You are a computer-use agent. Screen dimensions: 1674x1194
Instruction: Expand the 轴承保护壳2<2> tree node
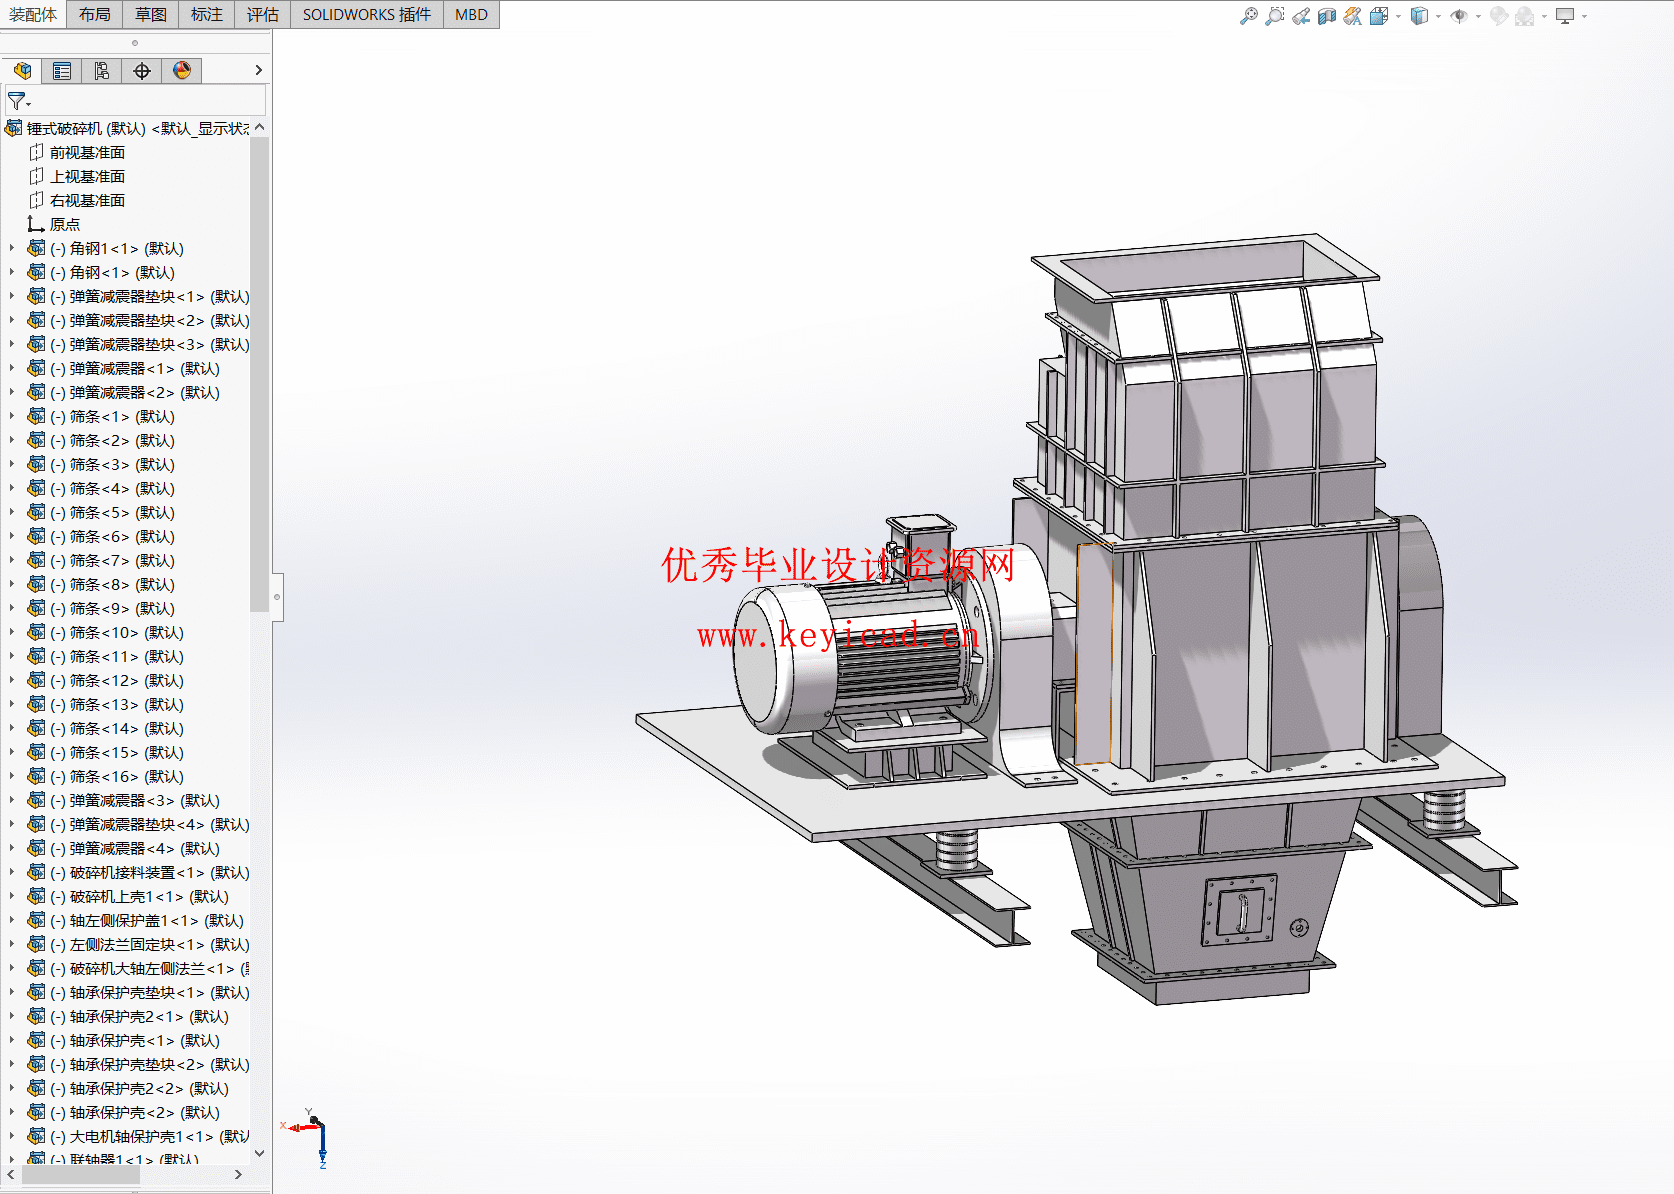point(12,1088)
